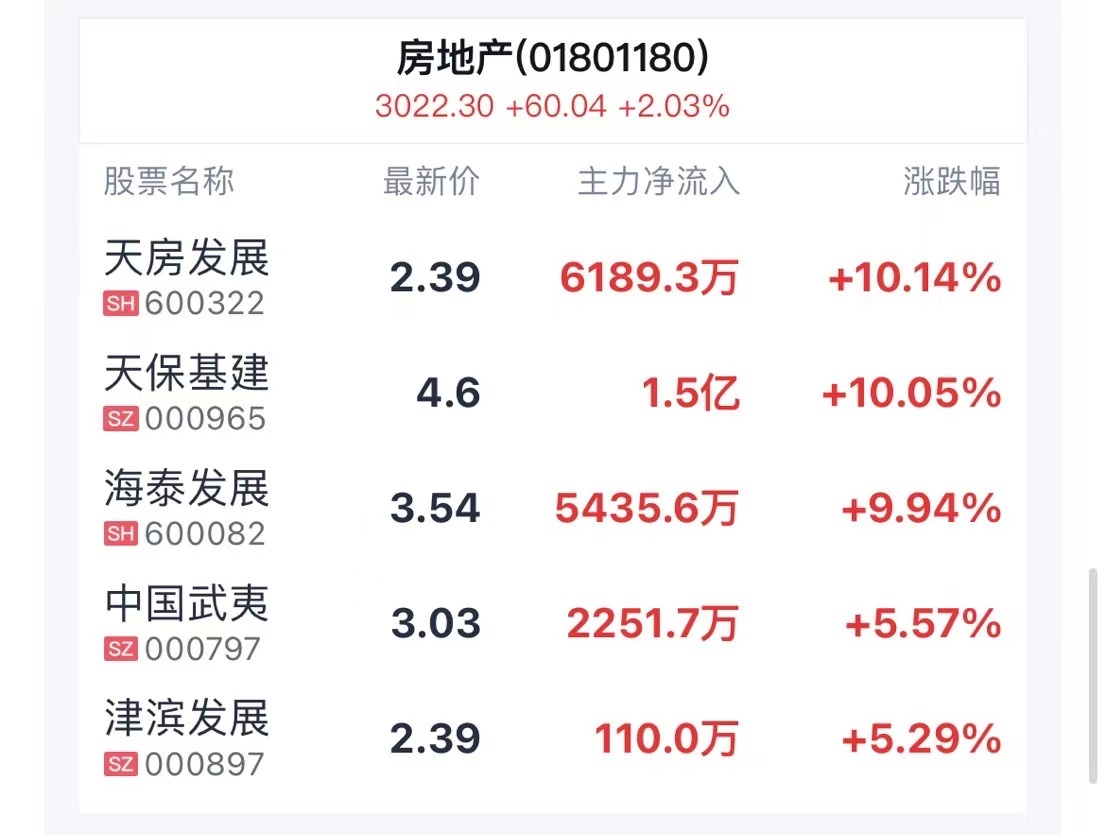The width and height of the screenshot is (1106, 835).
Task: Click the SZ badge beside code 000965
Action: pyautogui.click(x=120, y=419)
